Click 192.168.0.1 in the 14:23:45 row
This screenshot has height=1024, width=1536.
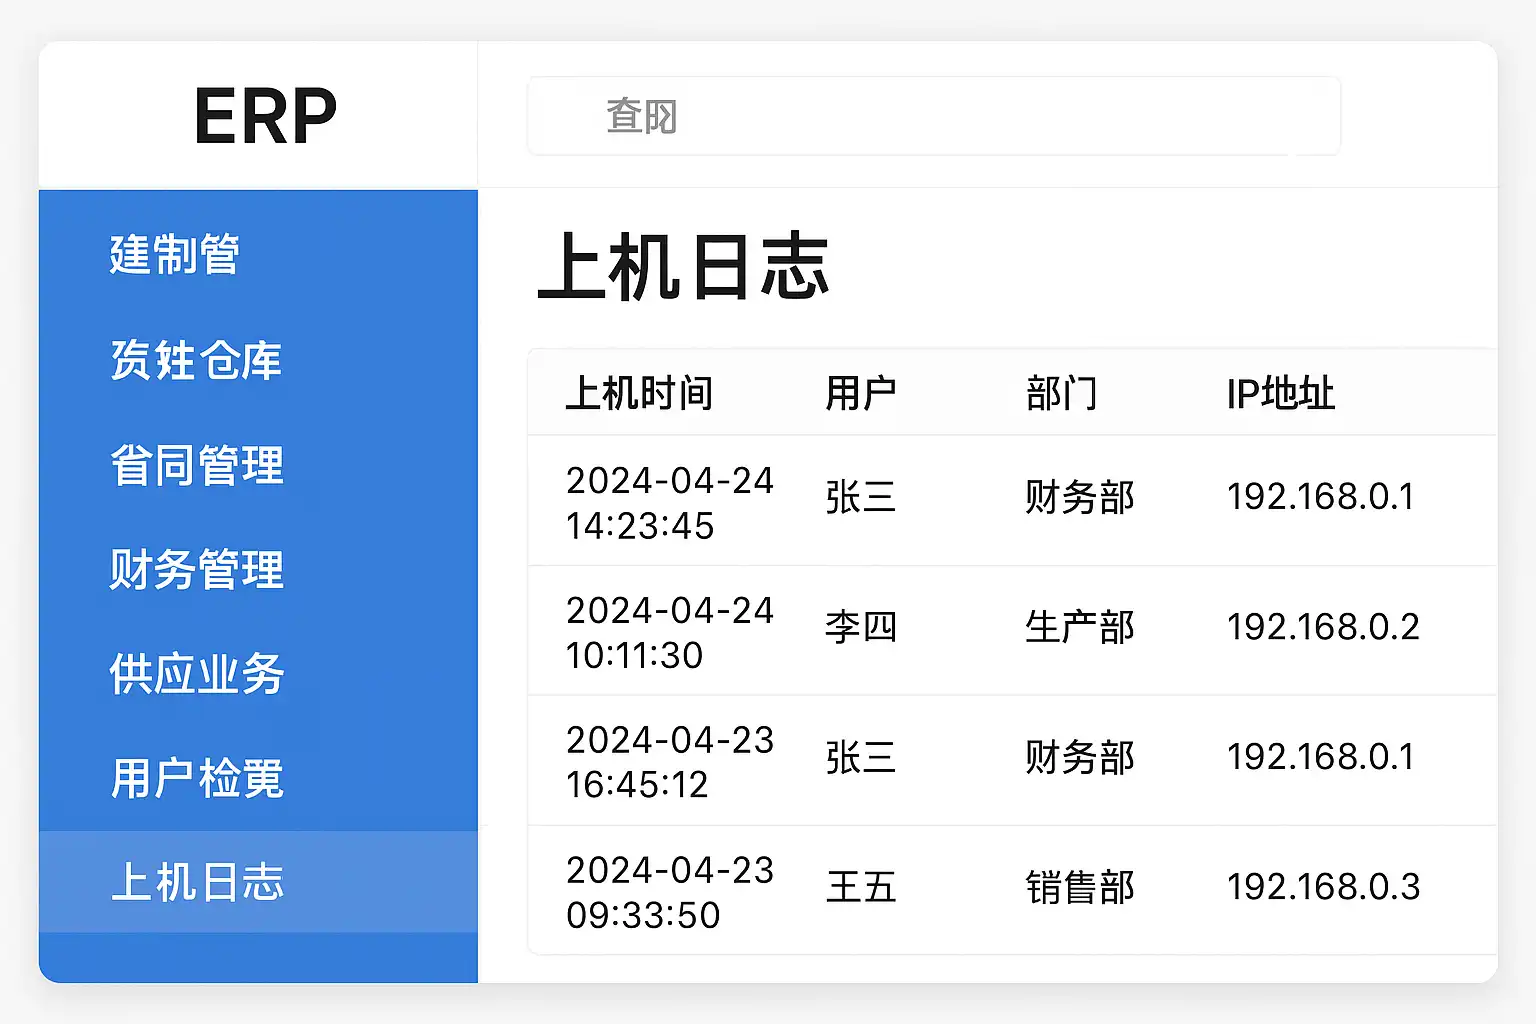[x=1321, y=497]
